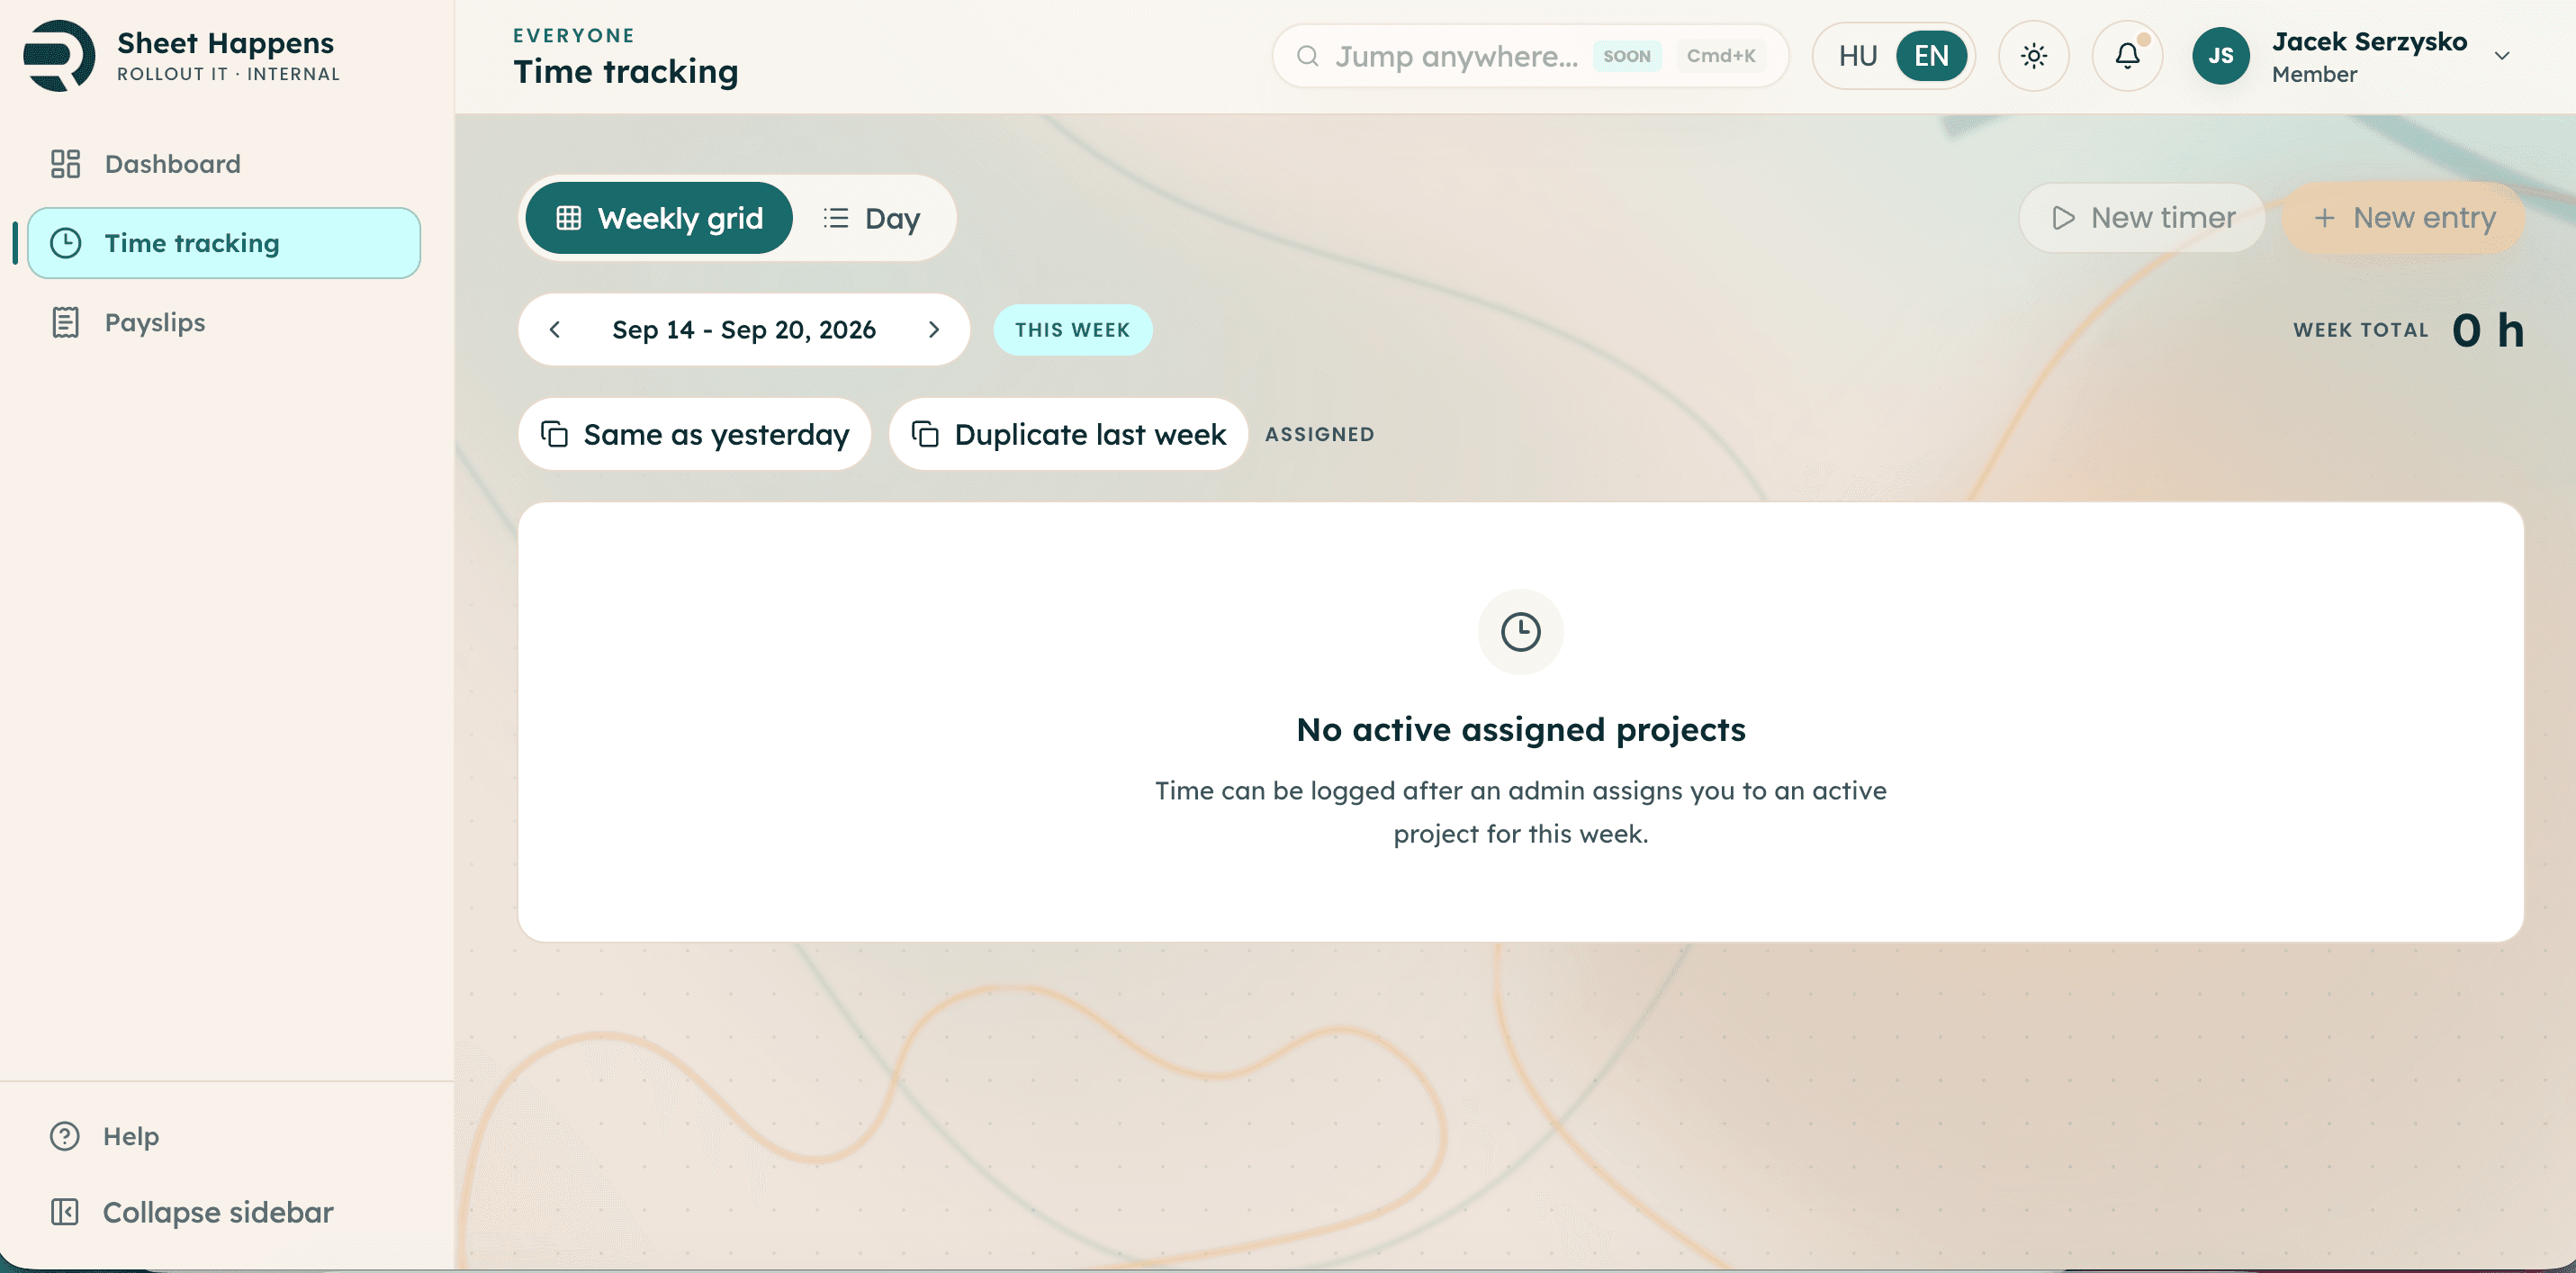2576x1273 pixels.
Task: Expand the Jacek Serzysko account menu chevron
Action: [2501, 56]
